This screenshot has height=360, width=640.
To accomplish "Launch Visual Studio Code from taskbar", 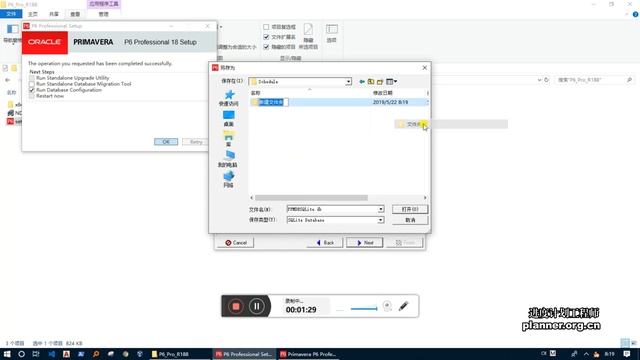I will [51, 354].
